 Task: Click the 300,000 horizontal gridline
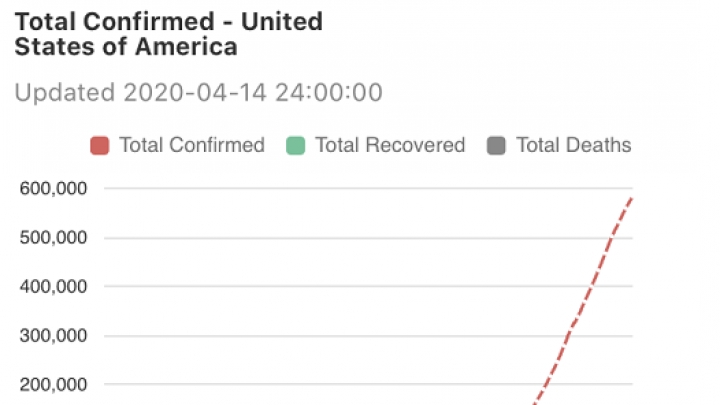(350, 336)
